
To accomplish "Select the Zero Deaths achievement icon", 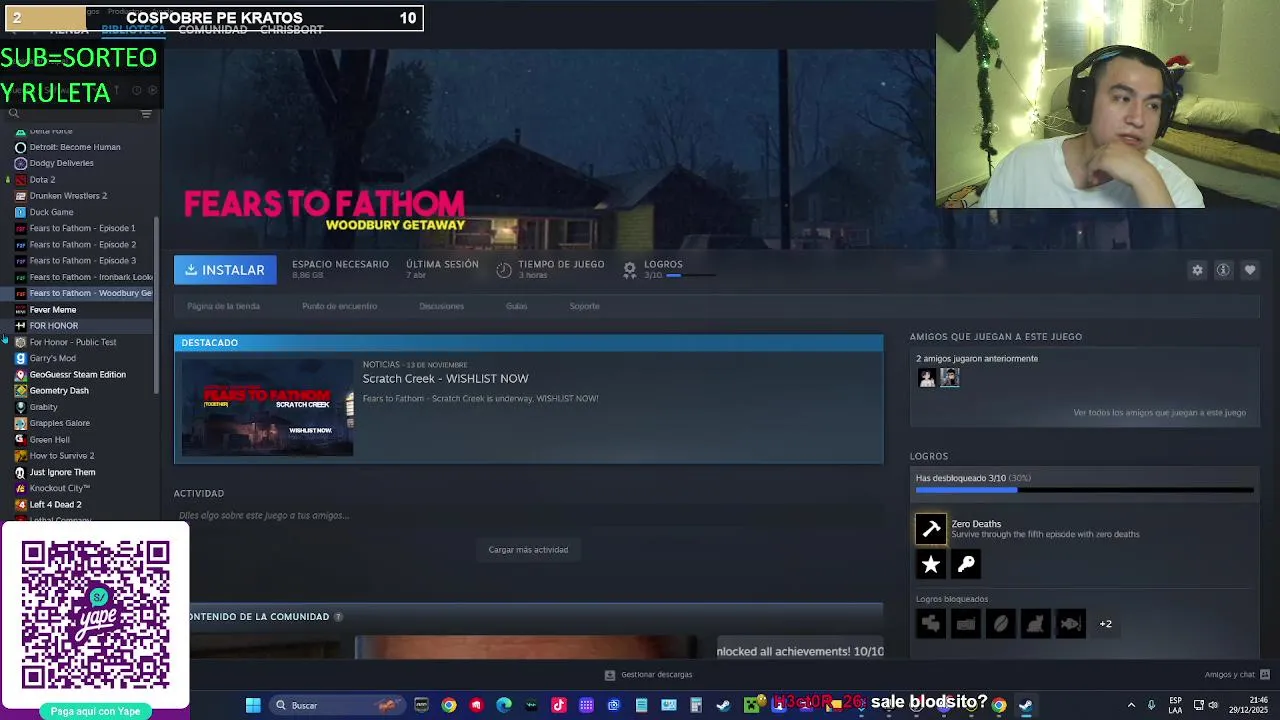I will point(931,528).
